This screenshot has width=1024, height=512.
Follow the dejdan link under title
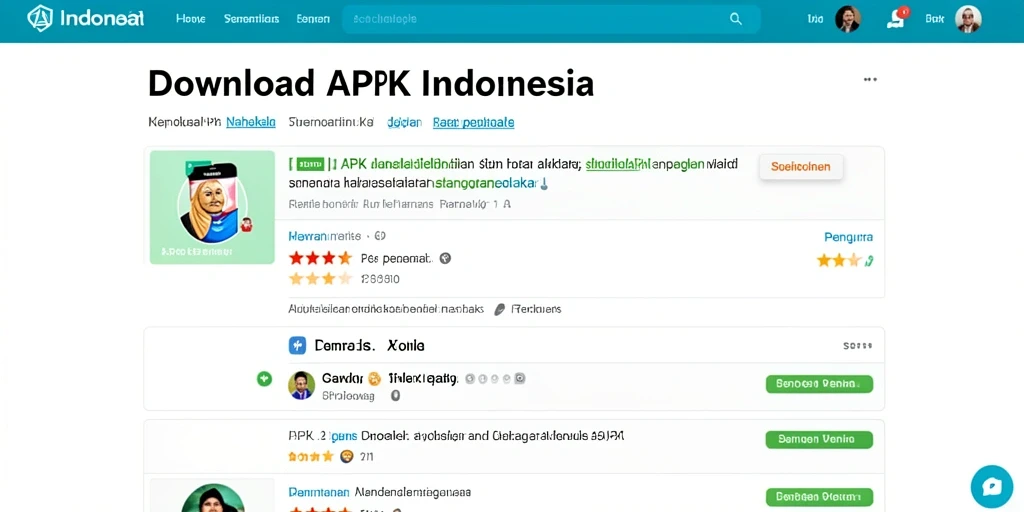click(404, 122)
